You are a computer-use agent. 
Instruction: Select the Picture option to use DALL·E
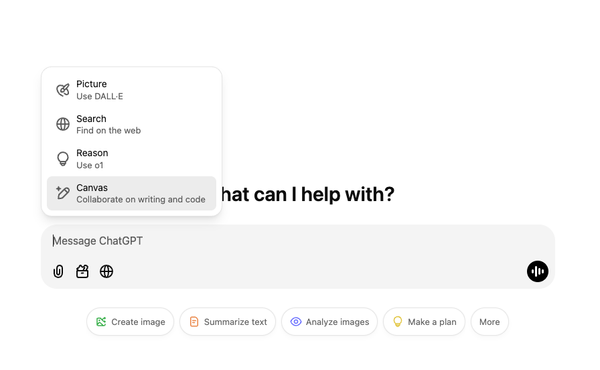[131, 90]
